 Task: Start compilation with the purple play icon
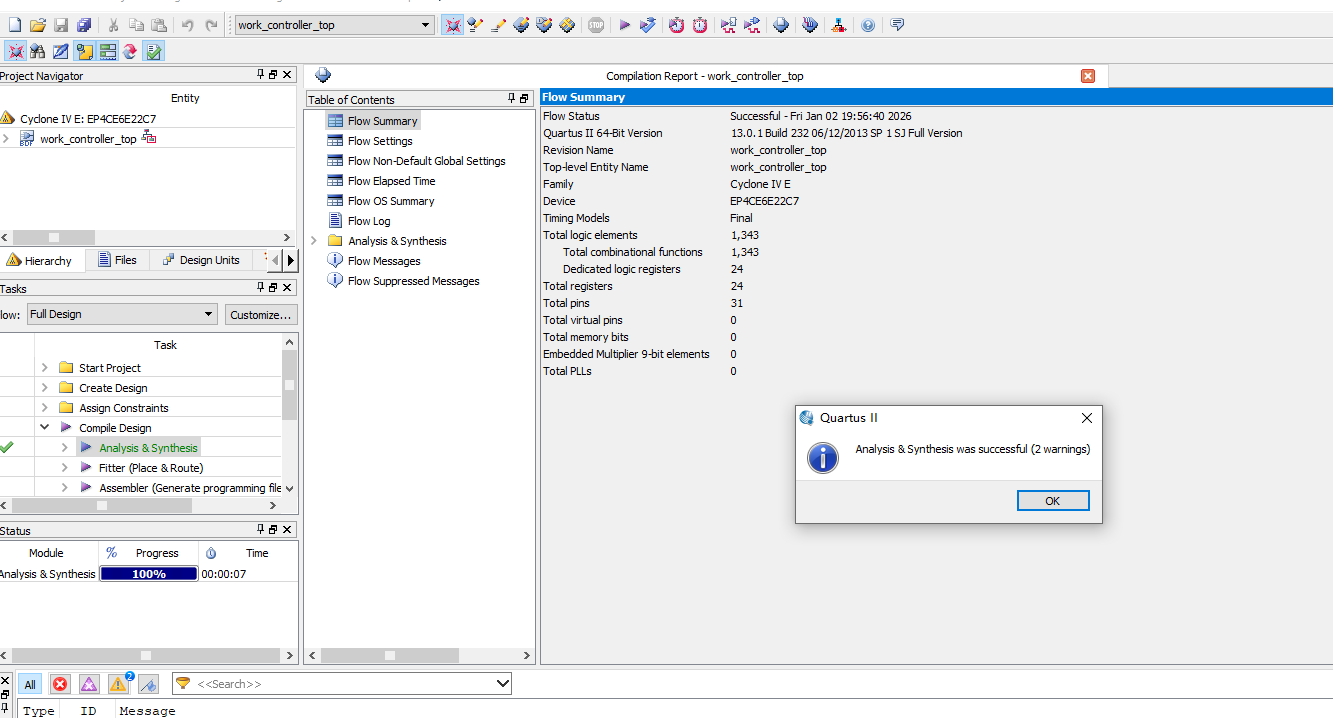[x=624, y=25]
